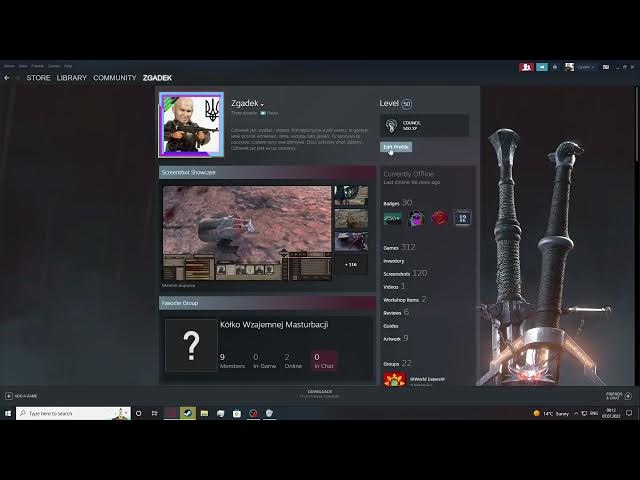Click the badge showing number 12
The width and height of the screenshot is (640, 480).
tap(463, 218)
